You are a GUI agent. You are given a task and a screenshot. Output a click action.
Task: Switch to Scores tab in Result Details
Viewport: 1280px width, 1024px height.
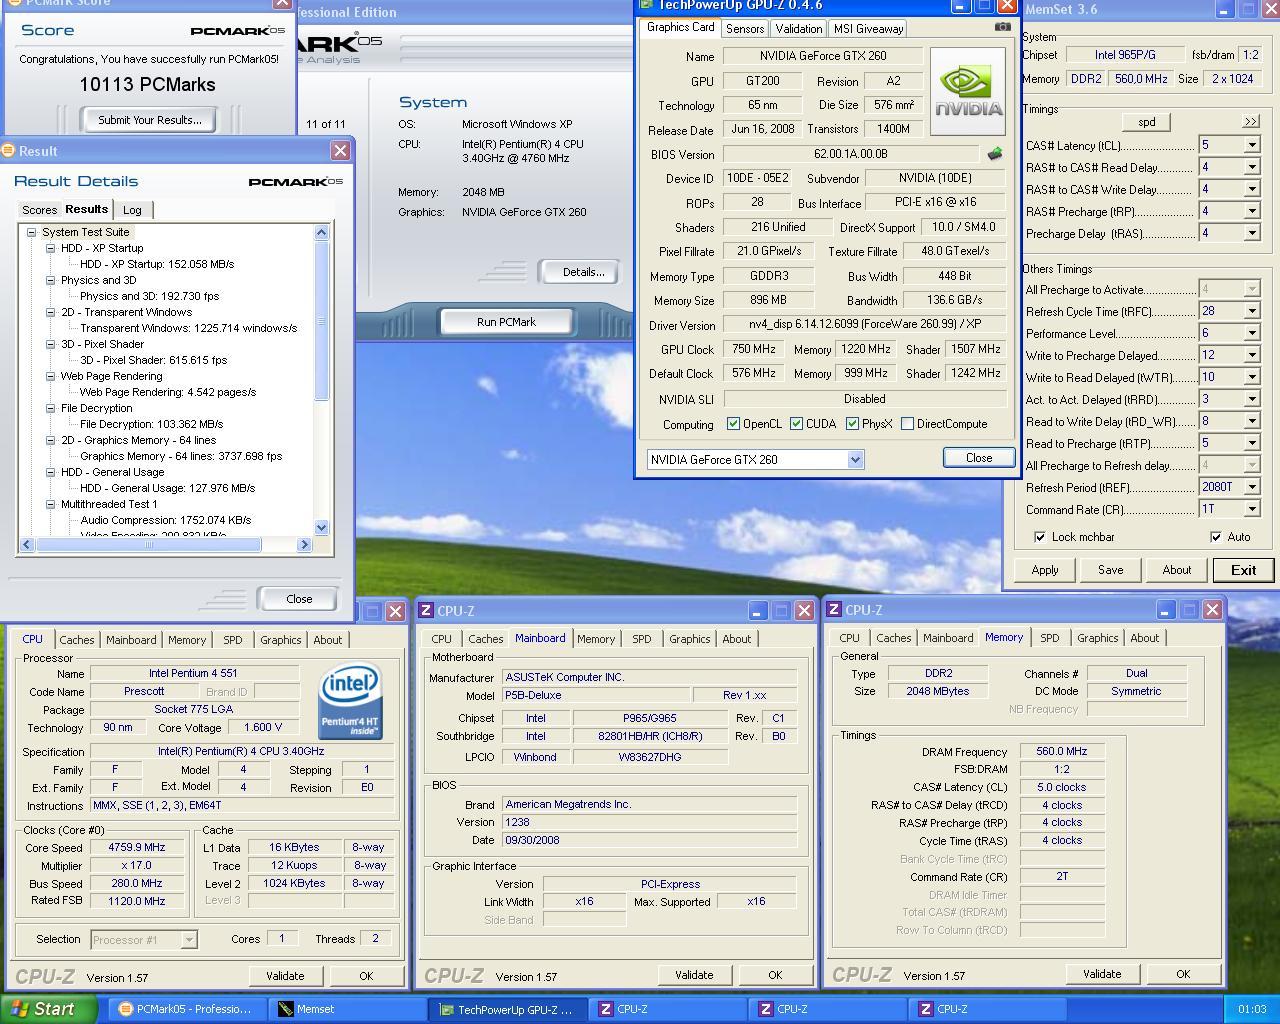pos(39,210)
